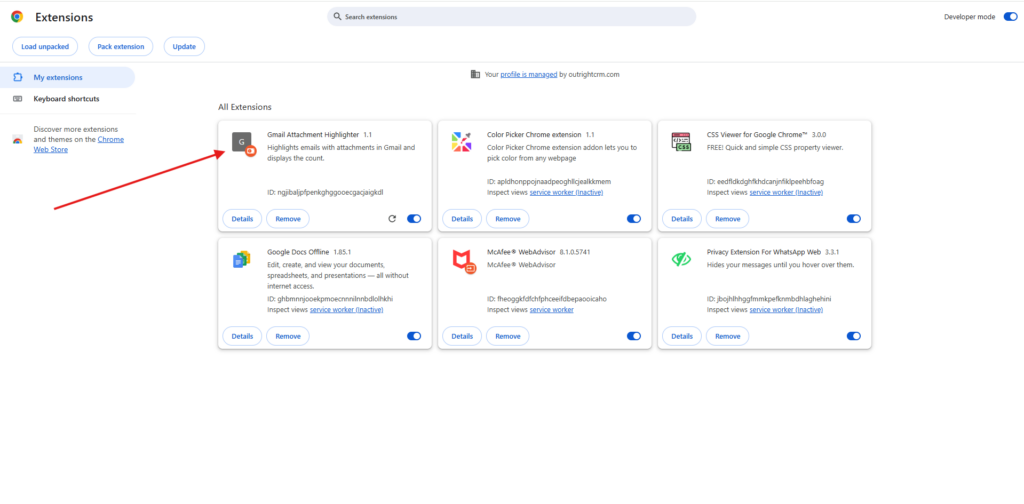The height and width of the screenshot is (504, 1024).
Task: Open Details for Gmail Attachment Highlighter
Action: point(242,219)
